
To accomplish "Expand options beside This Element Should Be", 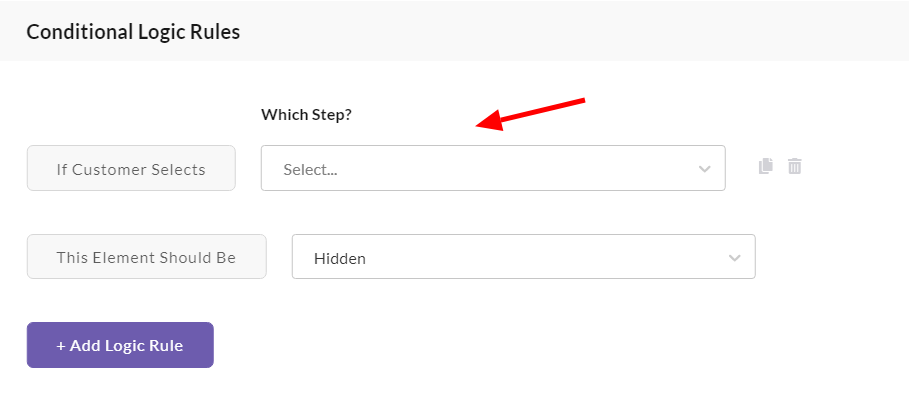I will [x=523, y=257].
